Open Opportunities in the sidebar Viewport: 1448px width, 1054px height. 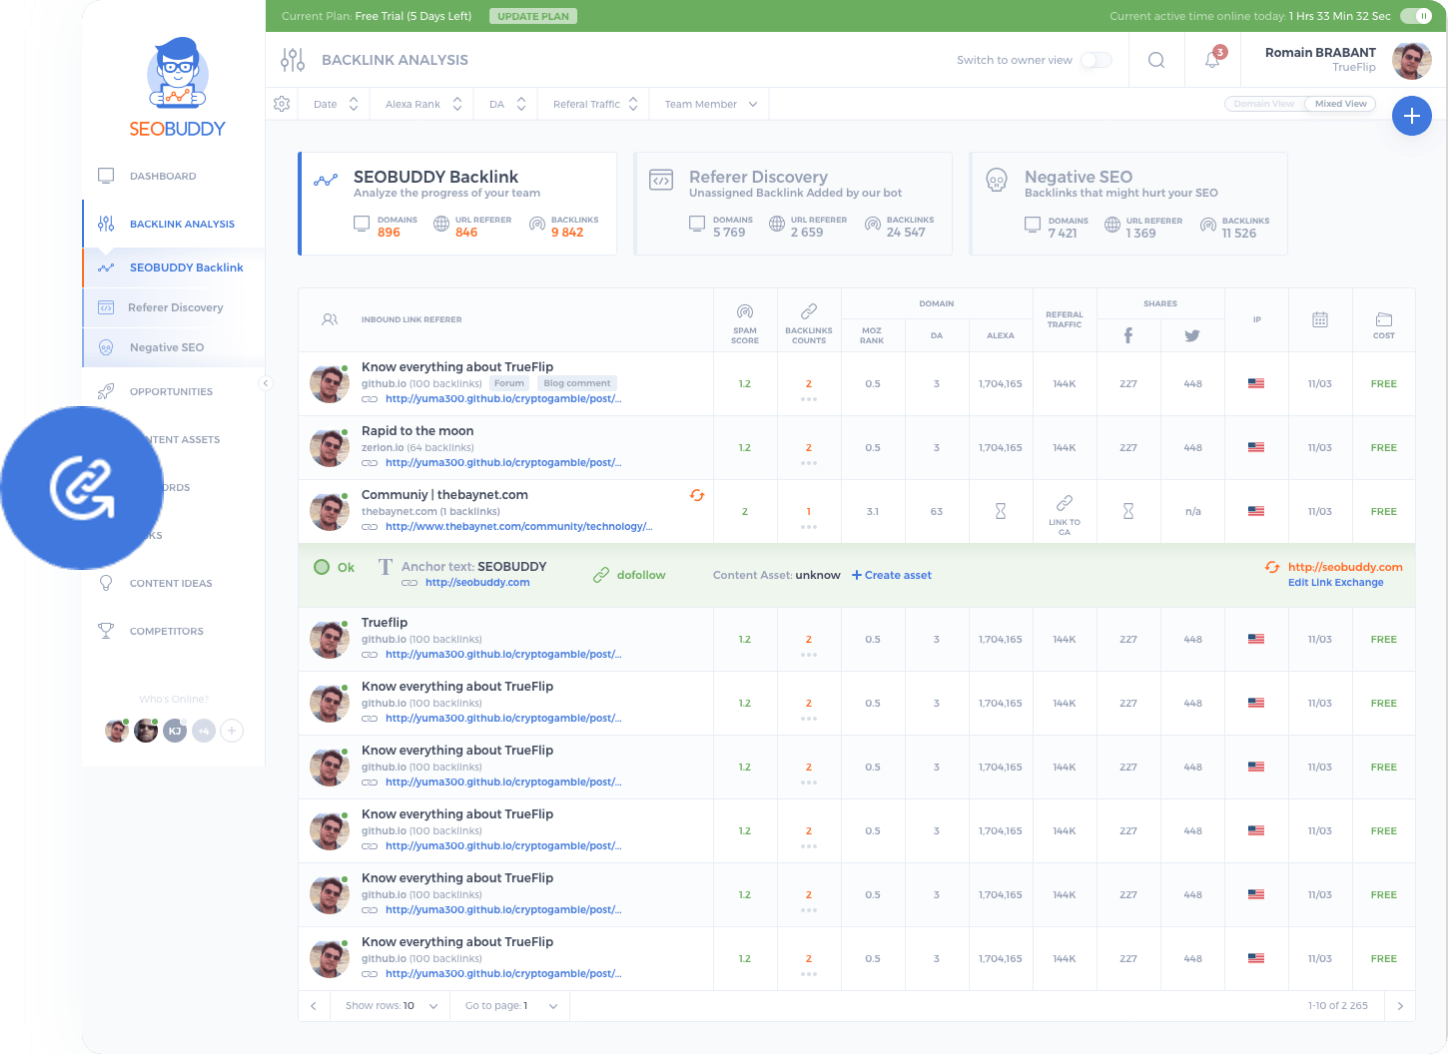click(170, 392)
